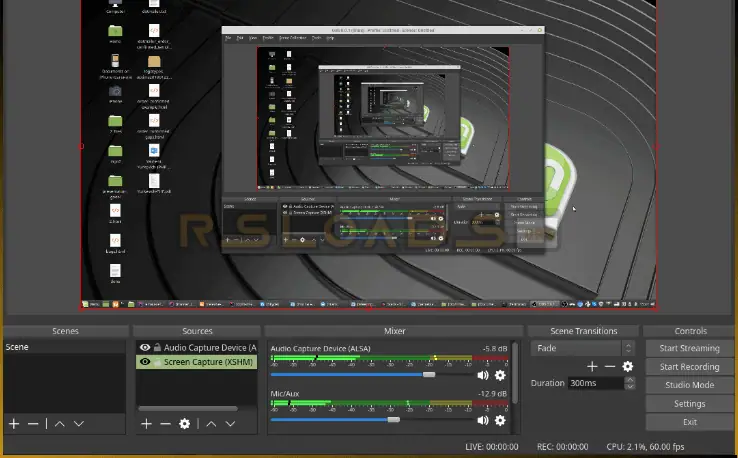
Task: Click the "CPU: 2.1%, 60.00 fps" status text
Action: tap(645, 447)
